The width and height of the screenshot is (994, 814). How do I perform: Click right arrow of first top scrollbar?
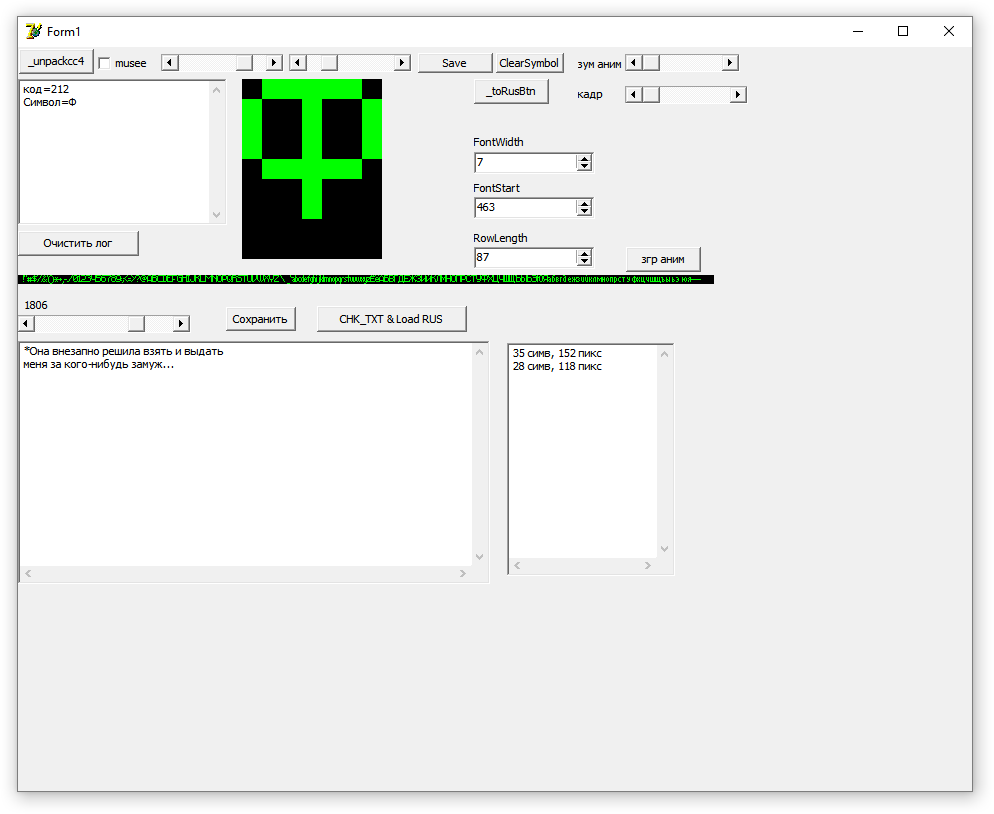click(274, 63)
